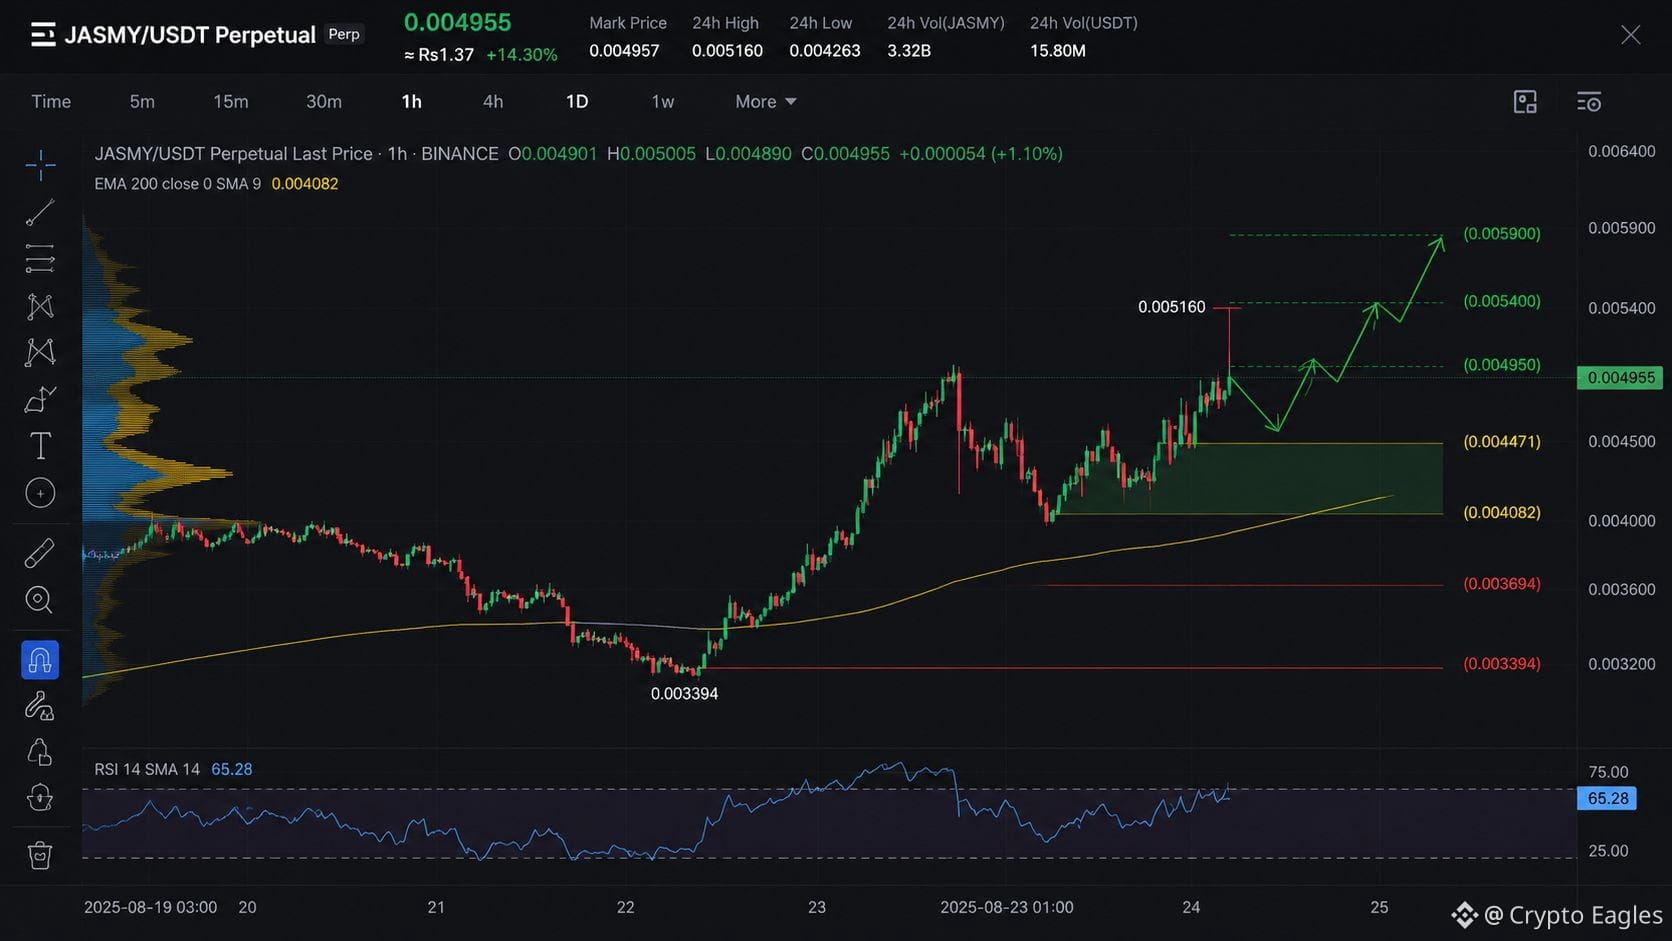Open the EMA 200 close indicator legend

click(178, 184)
